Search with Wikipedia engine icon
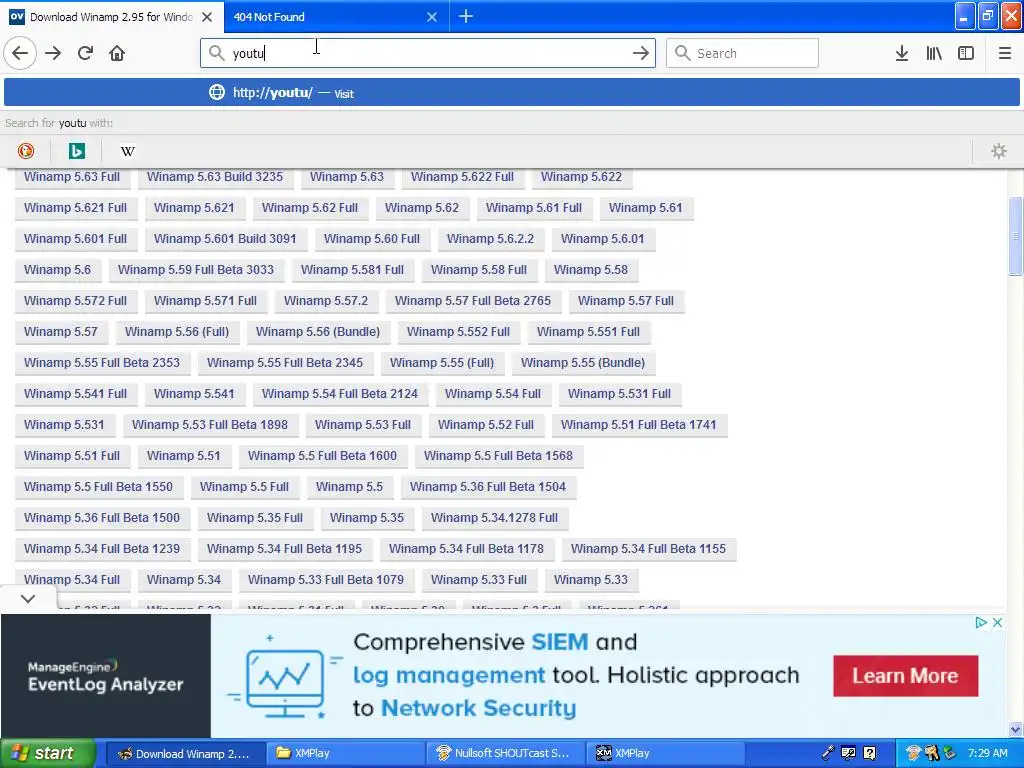This screenshot has width=1024, height=768. tap(128, 152)
